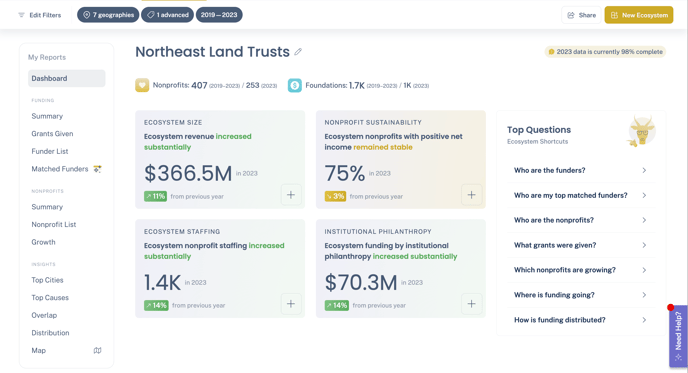688x373 pixels.
Task: Open the 1 advanced filter chip
Action: [167, 15]
